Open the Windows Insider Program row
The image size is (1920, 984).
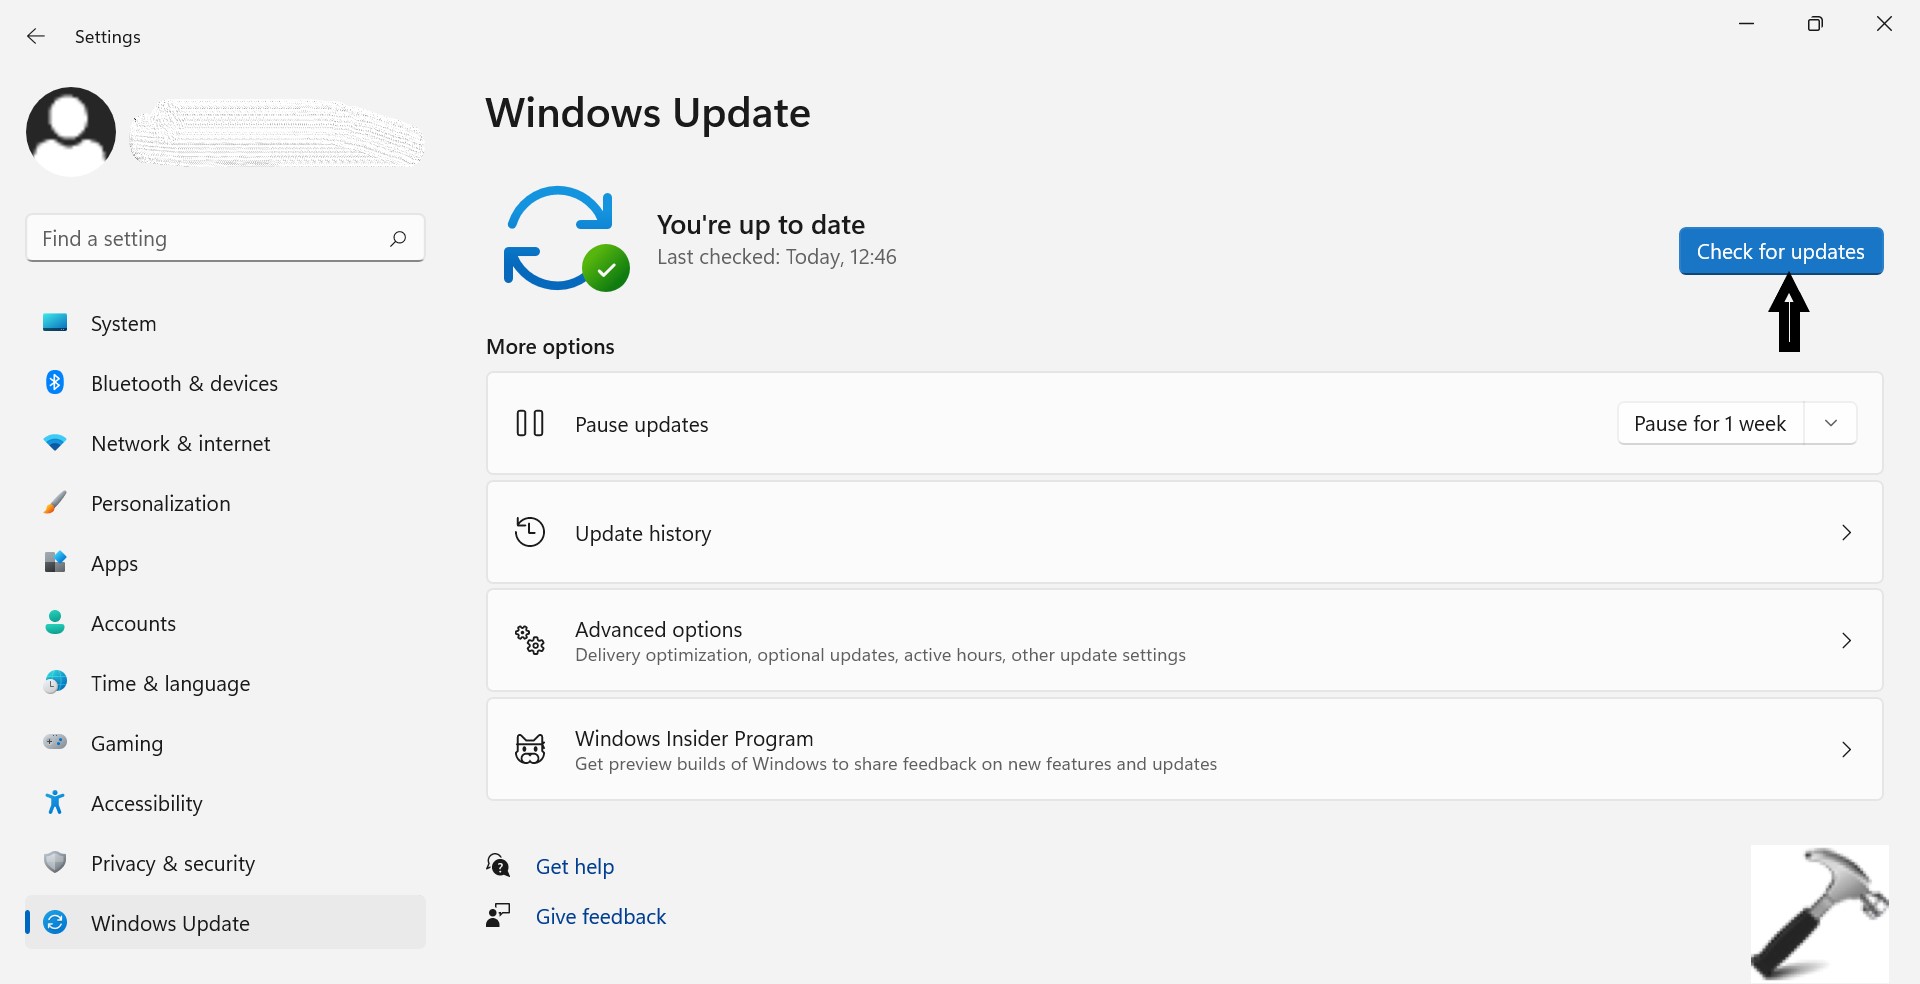pyautogui.click(x=1185, y=749)
